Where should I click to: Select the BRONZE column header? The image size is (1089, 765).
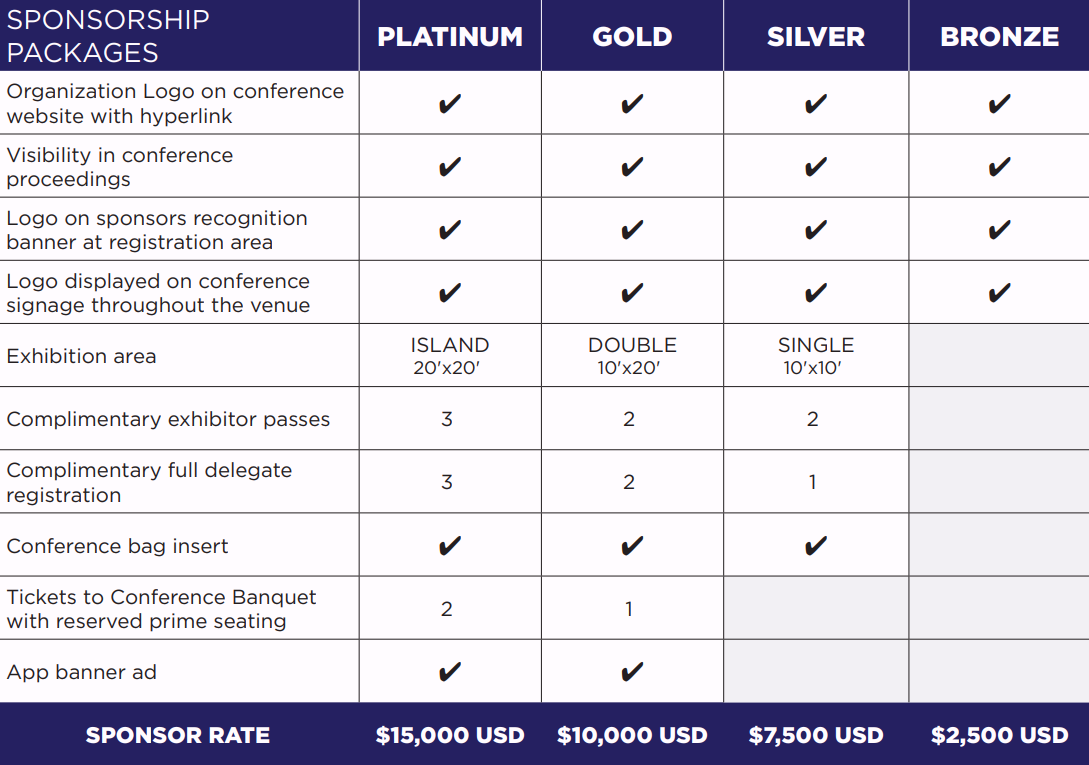(x=999, y=37)
